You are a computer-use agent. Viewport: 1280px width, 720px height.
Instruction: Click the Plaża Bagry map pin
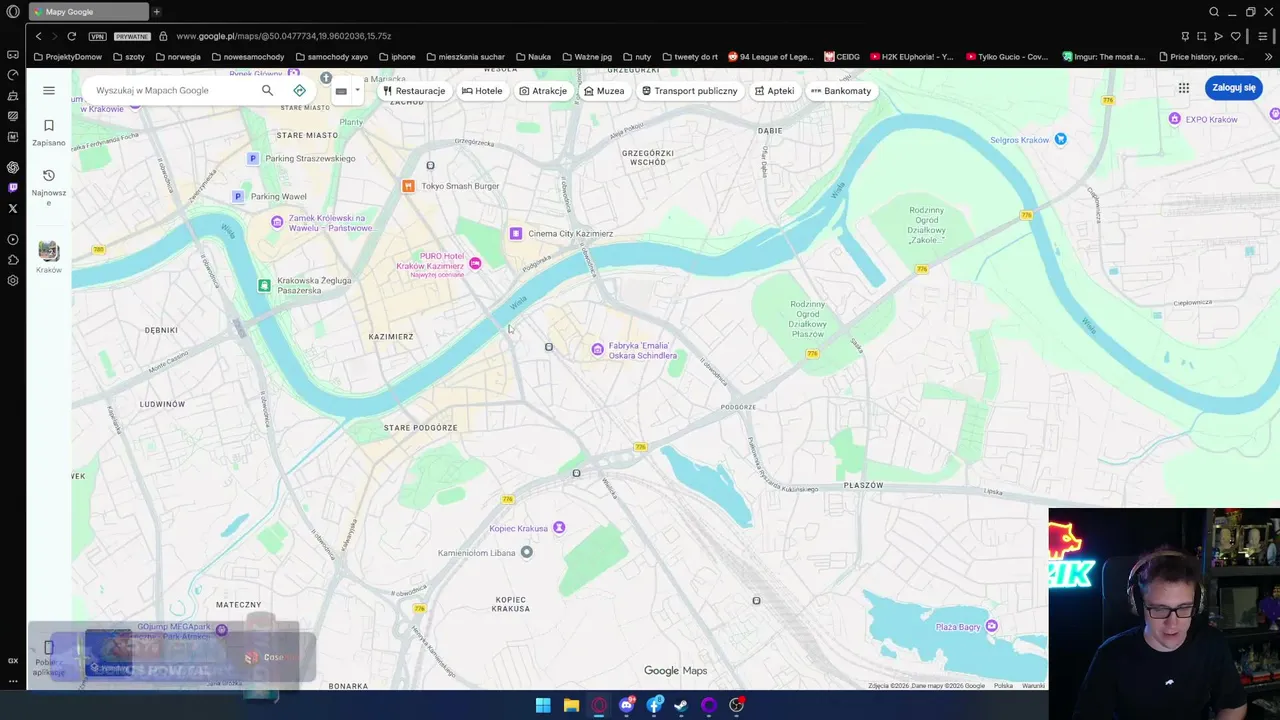click(x=991, y=626)
